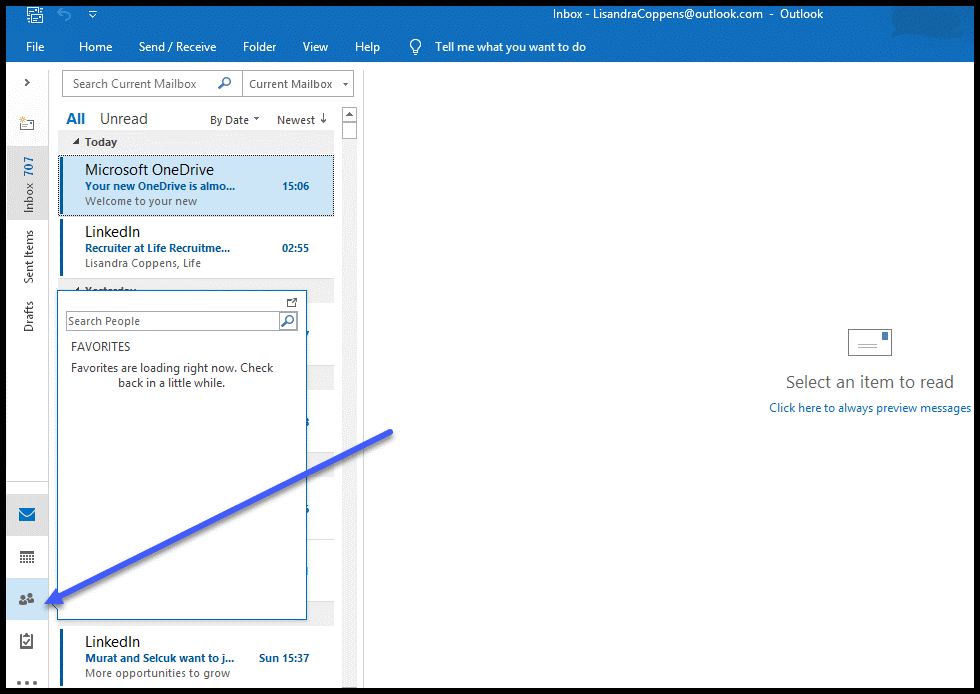Screen dimensions: 980x694
Task: Click the navigation options ellipsis
Action: (27, 682)
